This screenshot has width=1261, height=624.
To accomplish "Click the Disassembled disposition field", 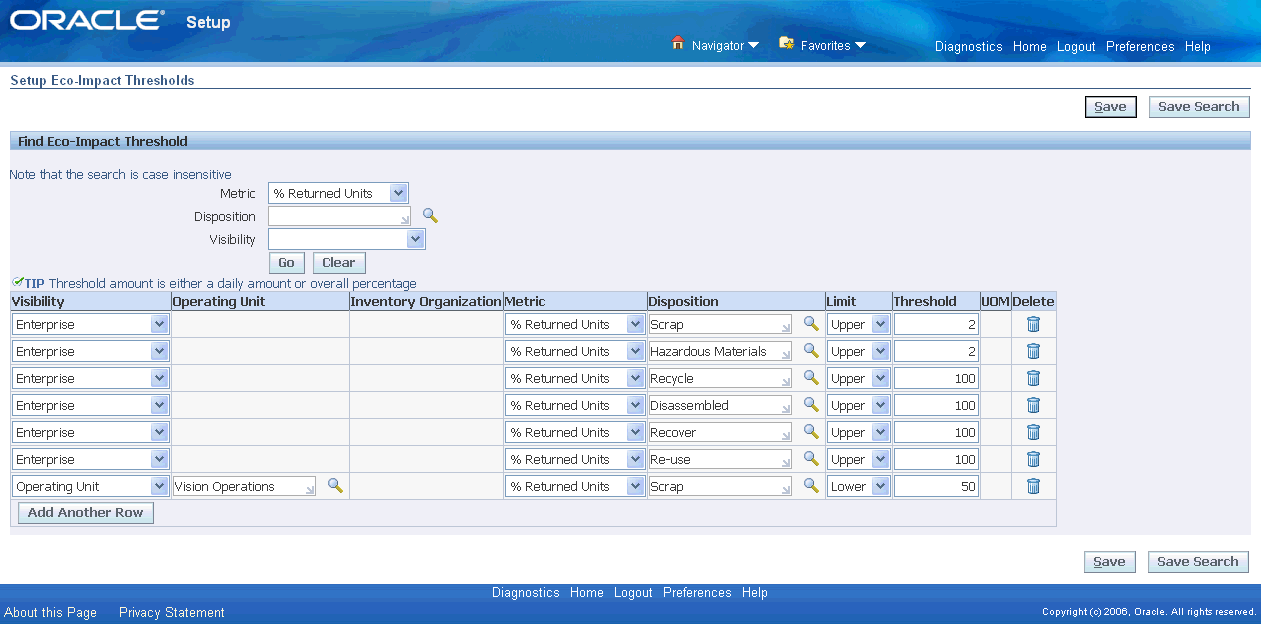I will (x=720, y=406).
